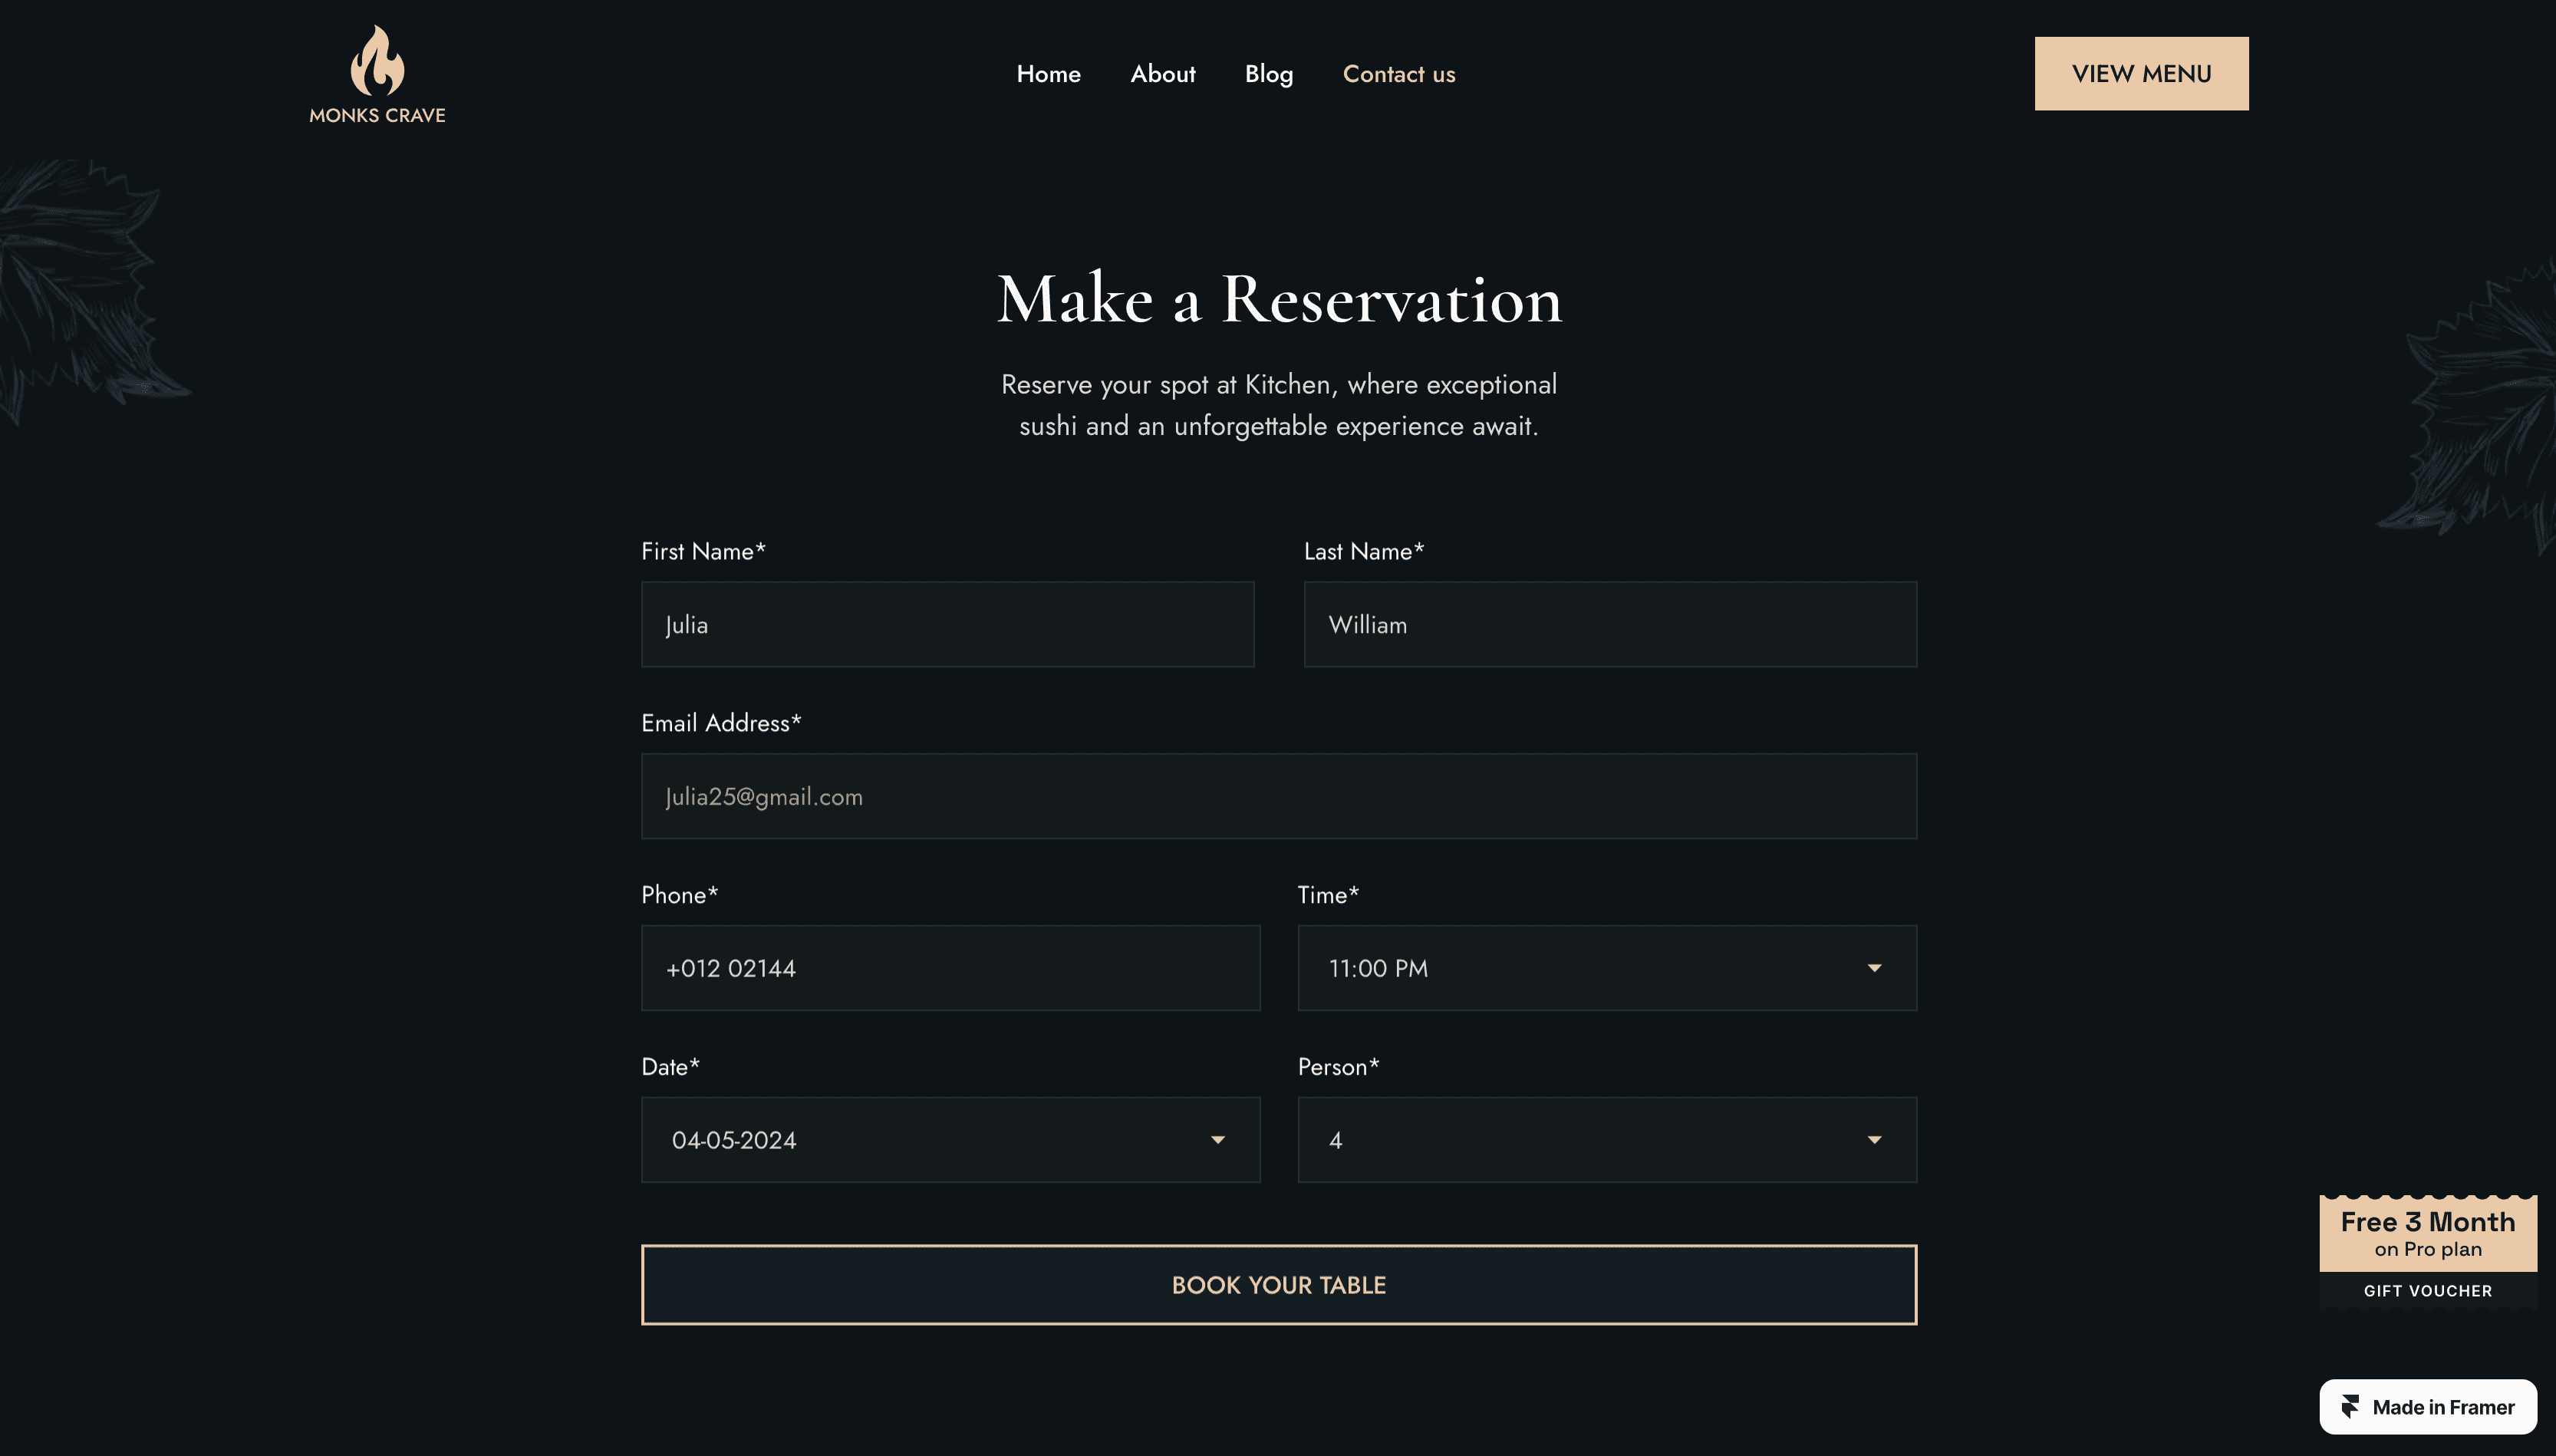Open the About page
This screenshot has height=1456, width=2556.
[x=1162, y=74]
